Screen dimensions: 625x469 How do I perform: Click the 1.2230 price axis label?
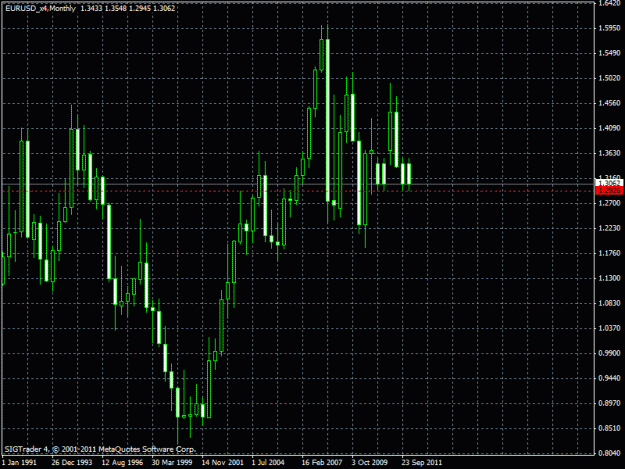point(610,228)
